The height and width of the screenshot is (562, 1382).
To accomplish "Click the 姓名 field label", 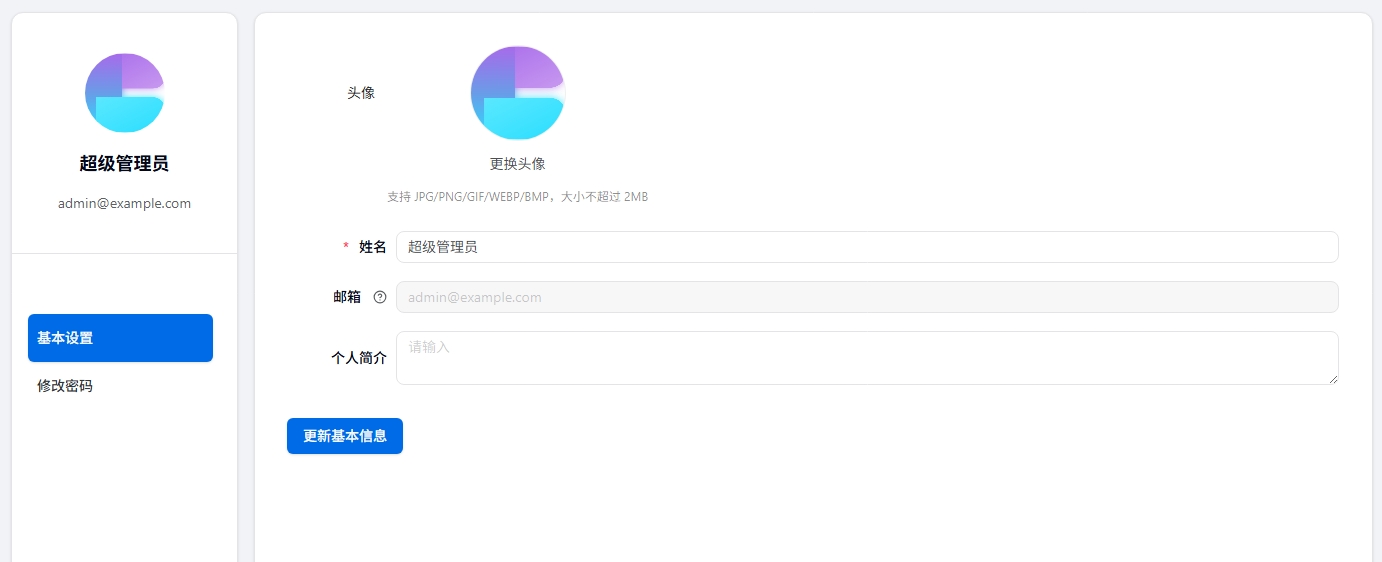I will [x=373, y=247].
